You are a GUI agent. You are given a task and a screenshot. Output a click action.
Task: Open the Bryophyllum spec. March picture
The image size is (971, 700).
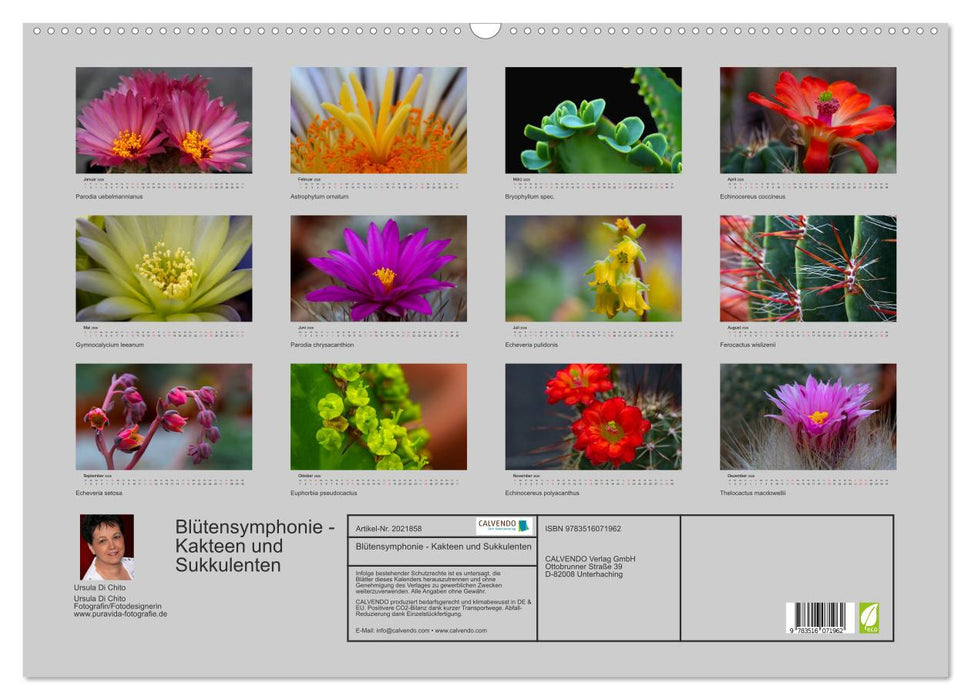(x=593, y=120)
